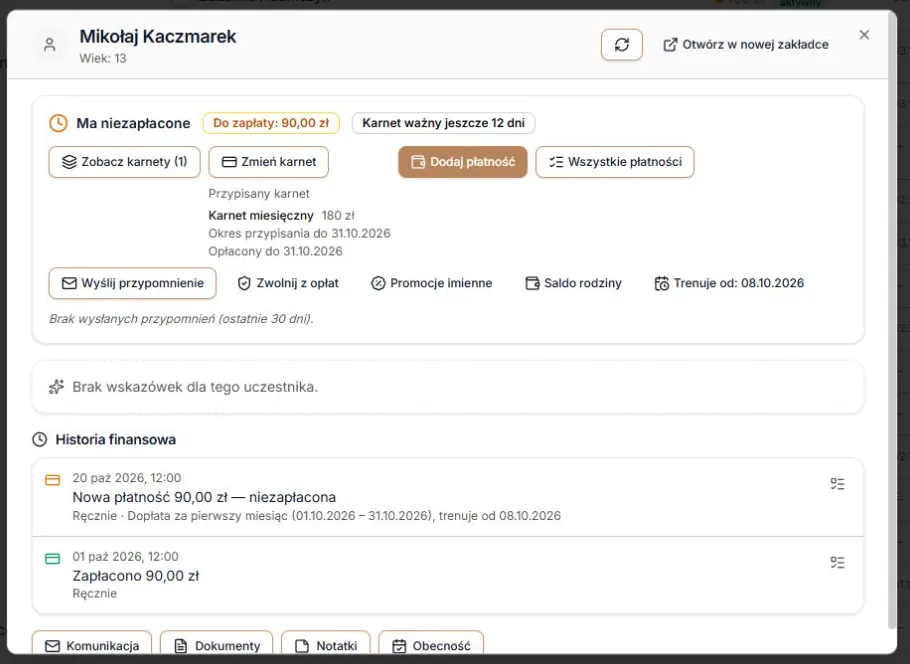Open Saldo rodziny wallet option
Screen dimensions: 910x664
click(x=573, y=283)
